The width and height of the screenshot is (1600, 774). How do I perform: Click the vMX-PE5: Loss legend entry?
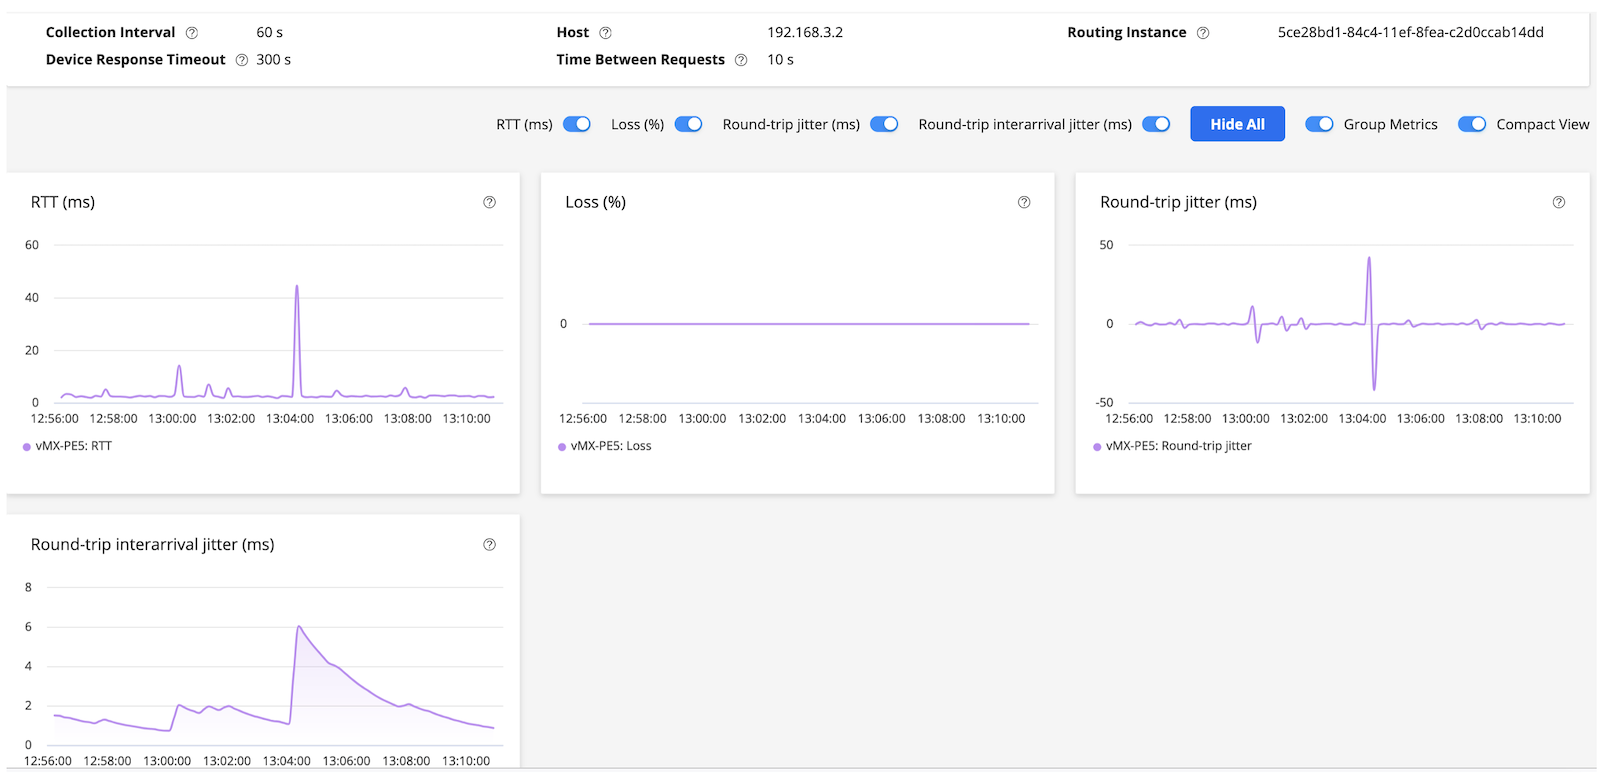point(605,446)
